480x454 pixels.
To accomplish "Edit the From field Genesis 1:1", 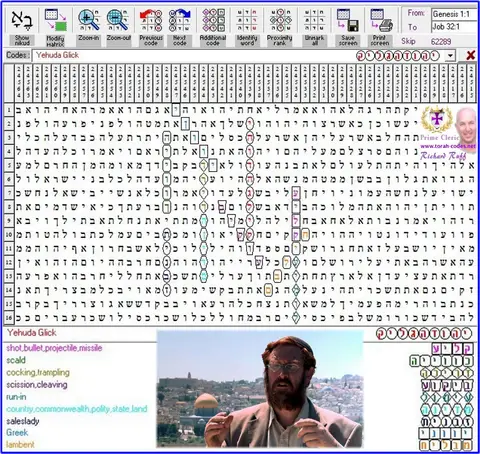I will (x=454, y=14).
